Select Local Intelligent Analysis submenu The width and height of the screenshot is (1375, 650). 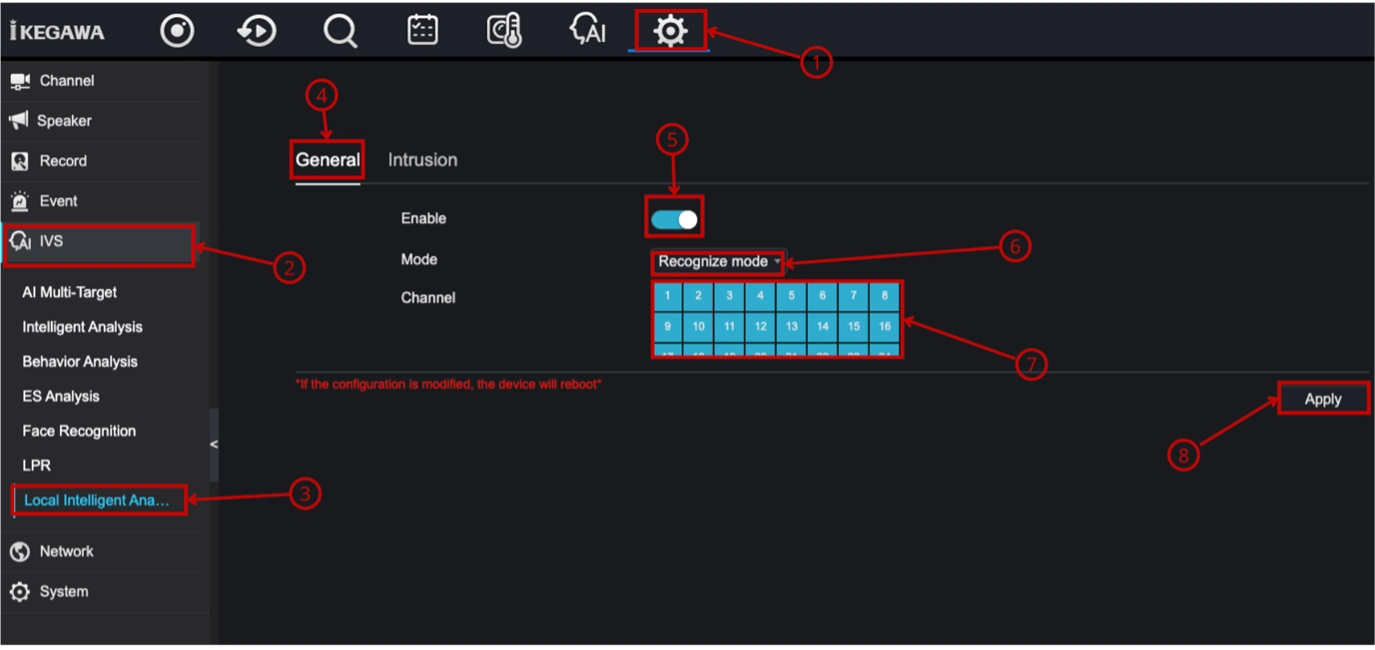coord(97,500)
